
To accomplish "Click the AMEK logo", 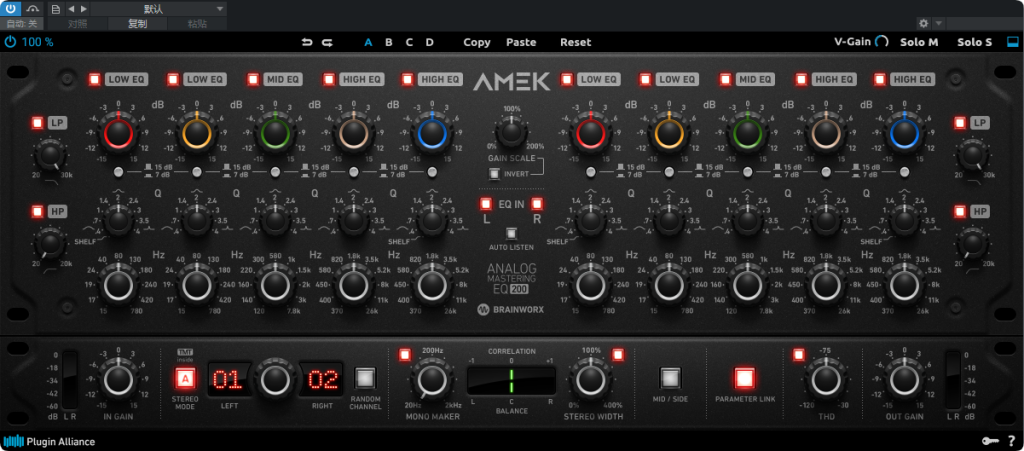I will tap(511, 82).
